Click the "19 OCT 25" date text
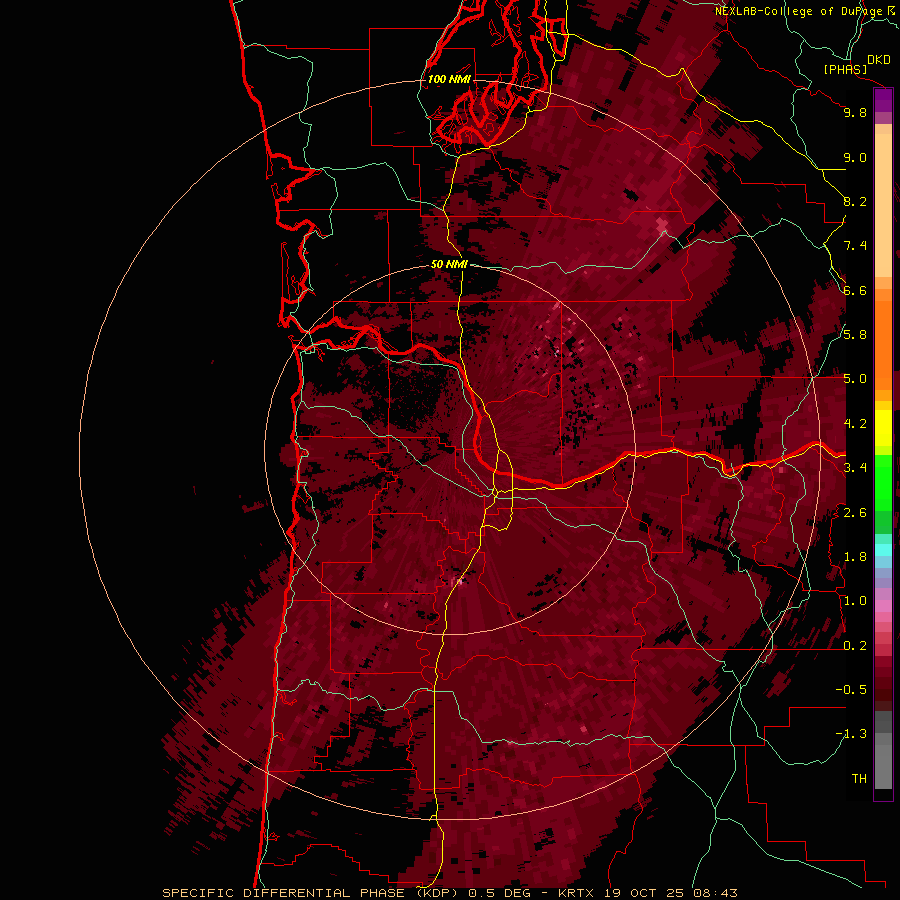This screenshot has width=900, height=900. tap(643, 893)
